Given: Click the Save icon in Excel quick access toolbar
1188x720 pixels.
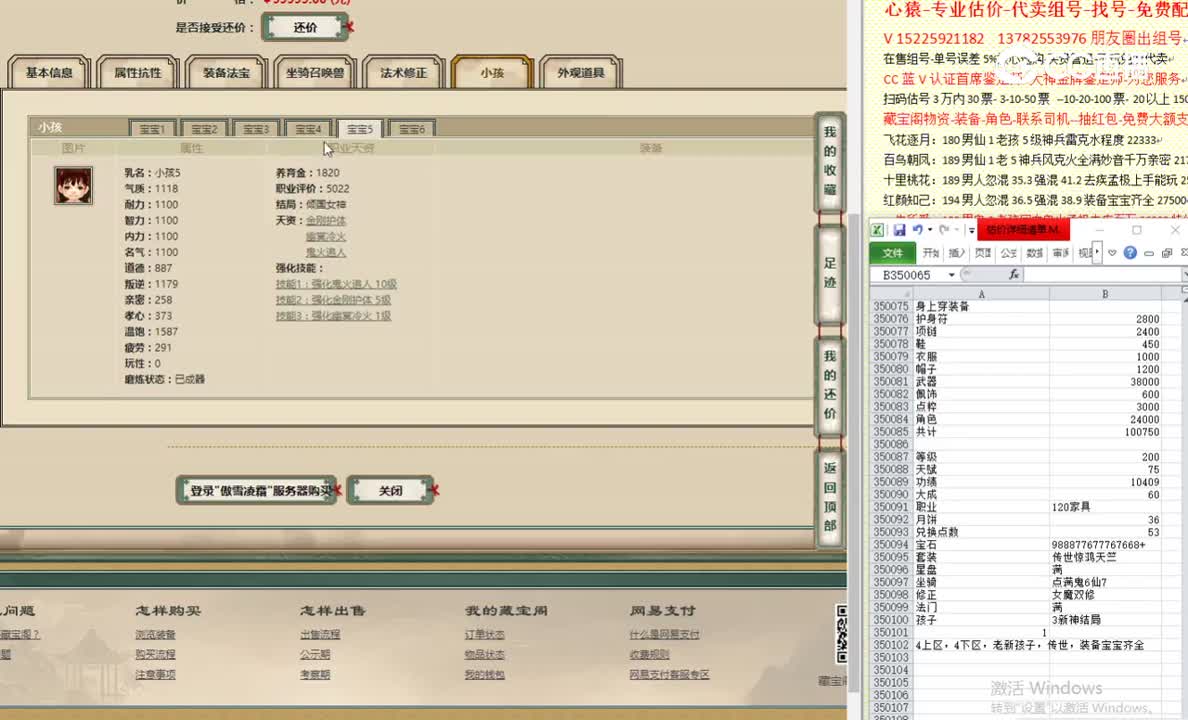Looking at the screenshot, I should 900,230.
